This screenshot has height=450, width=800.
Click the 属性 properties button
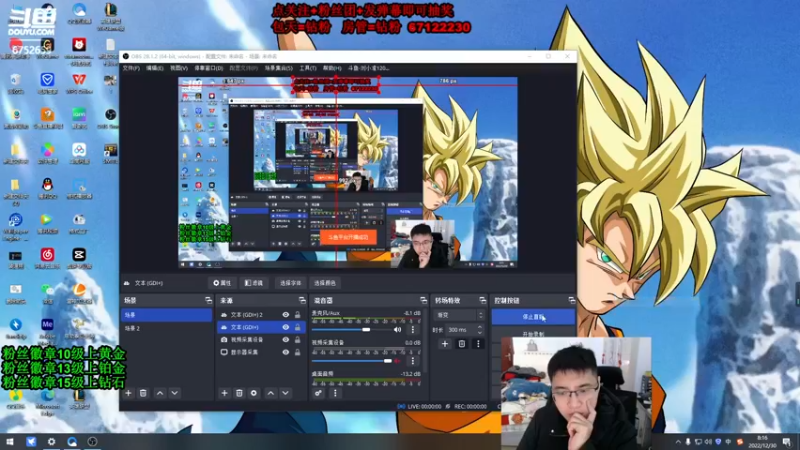222,283
